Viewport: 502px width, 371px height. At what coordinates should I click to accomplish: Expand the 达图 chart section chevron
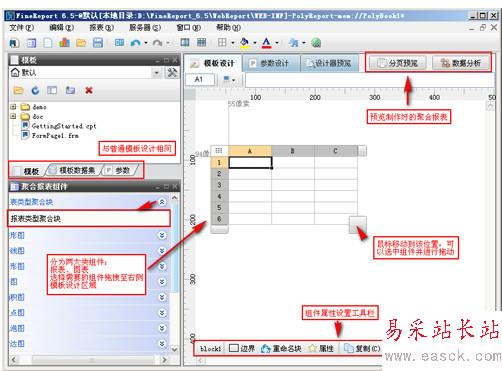click(162, 344)
